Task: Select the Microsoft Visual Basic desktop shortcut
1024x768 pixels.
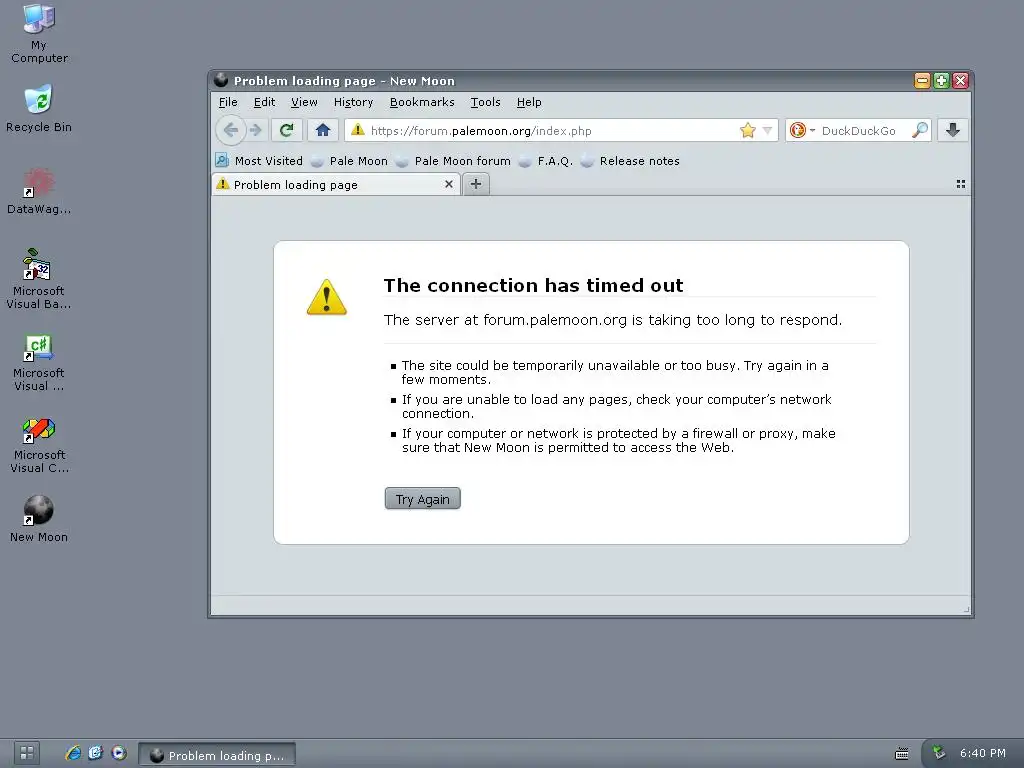Action: point(39,279)
